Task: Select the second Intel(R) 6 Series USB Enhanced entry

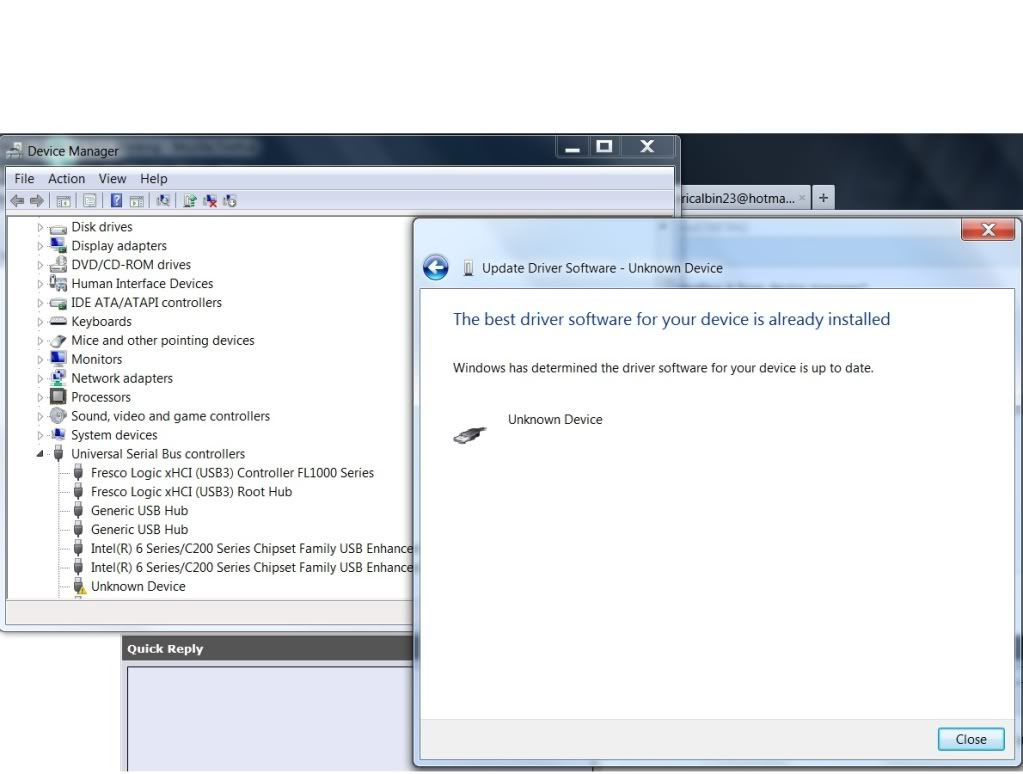Action: pos(251,567)
